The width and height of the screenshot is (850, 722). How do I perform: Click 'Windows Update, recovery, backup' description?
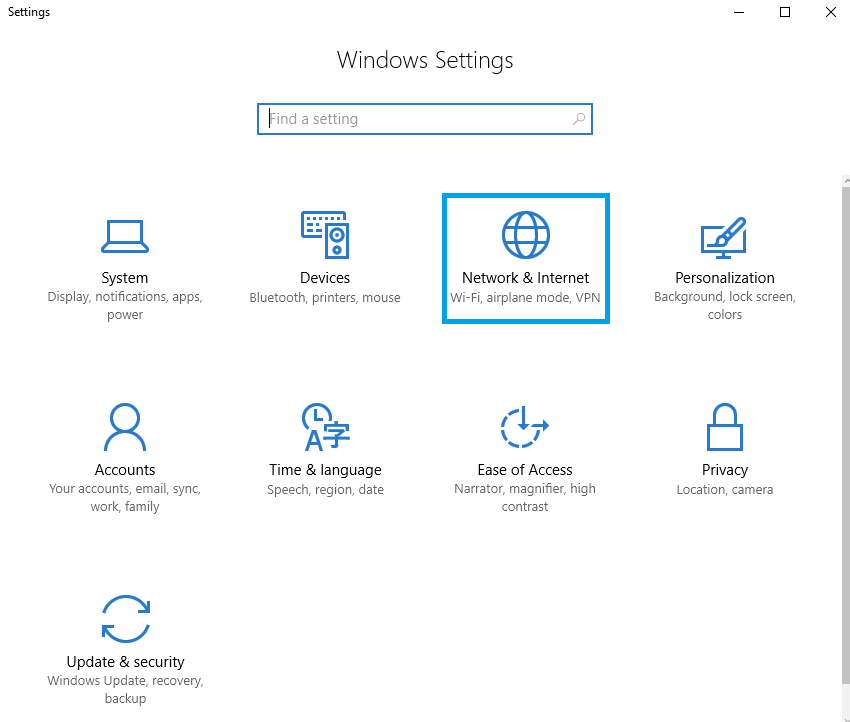coord(125,689)
